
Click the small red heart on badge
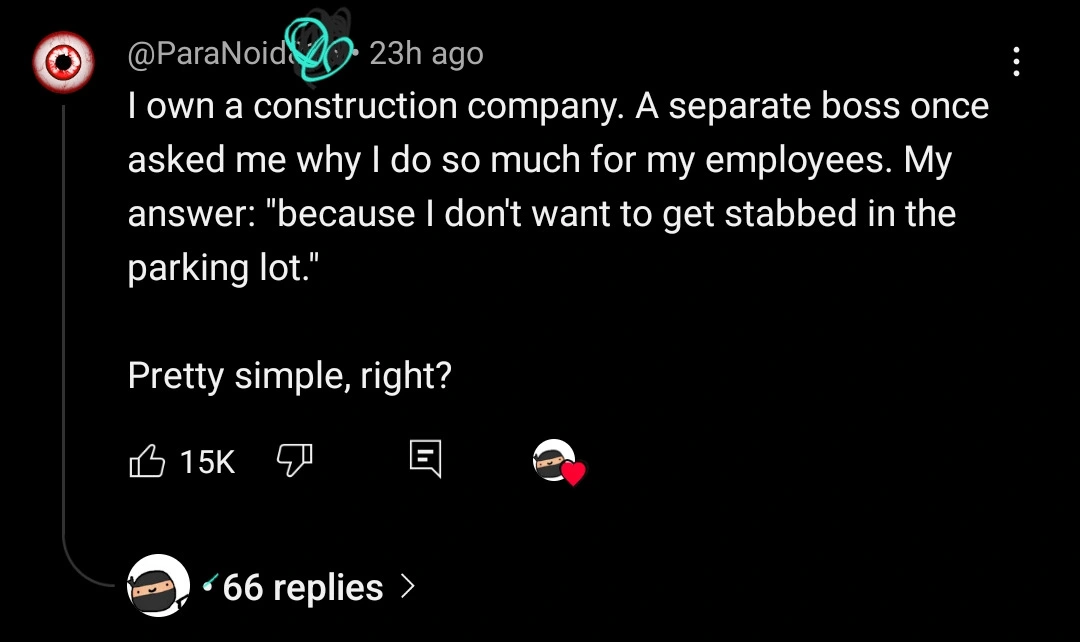click(573, 474)
